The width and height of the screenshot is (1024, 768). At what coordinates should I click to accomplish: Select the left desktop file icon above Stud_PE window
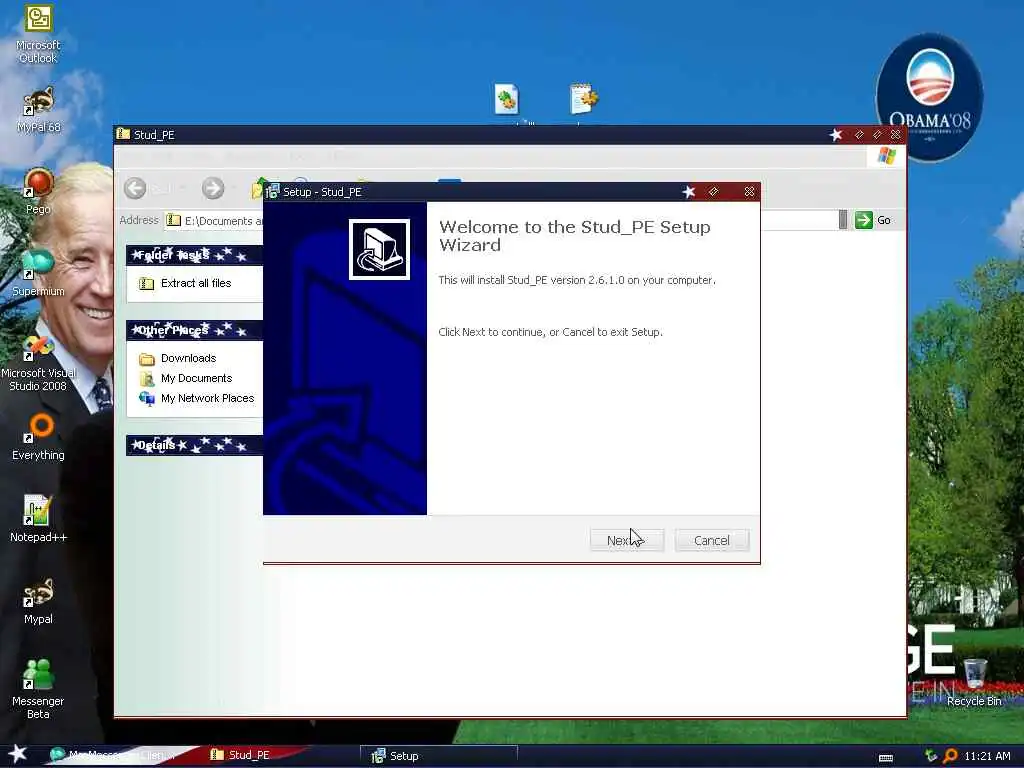click(506, 99)
